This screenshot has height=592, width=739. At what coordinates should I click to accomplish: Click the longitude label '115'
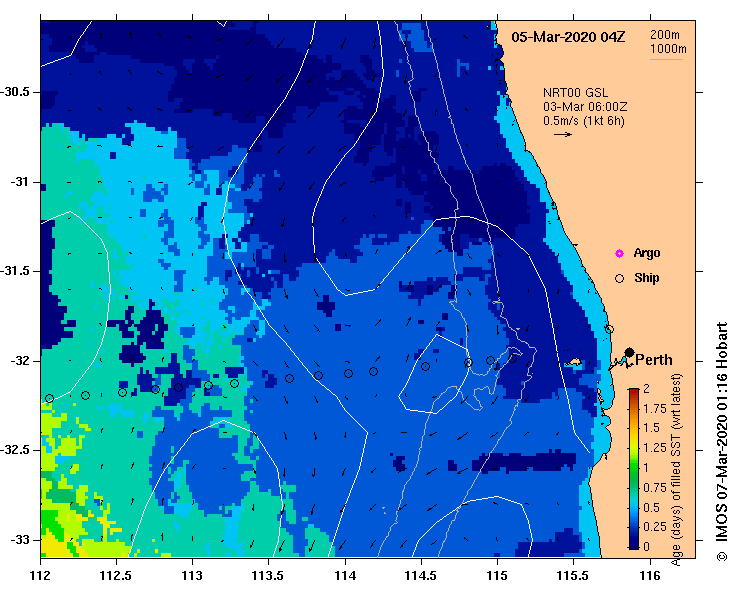coord(497,576)
